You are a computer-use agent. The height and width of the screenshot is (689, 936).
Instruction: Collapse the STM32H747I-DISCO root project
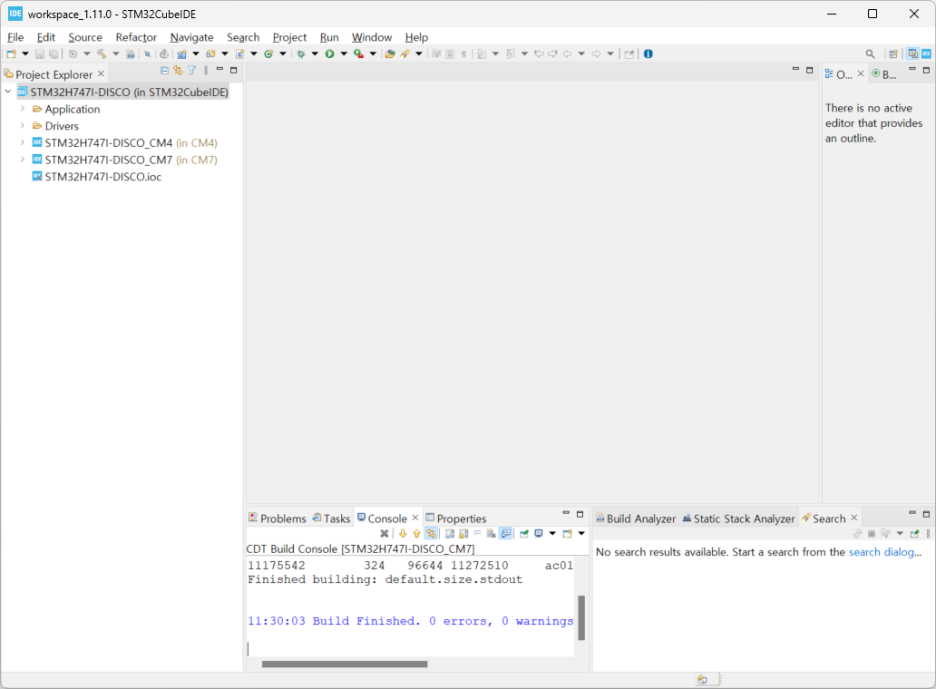pos(8,92)
